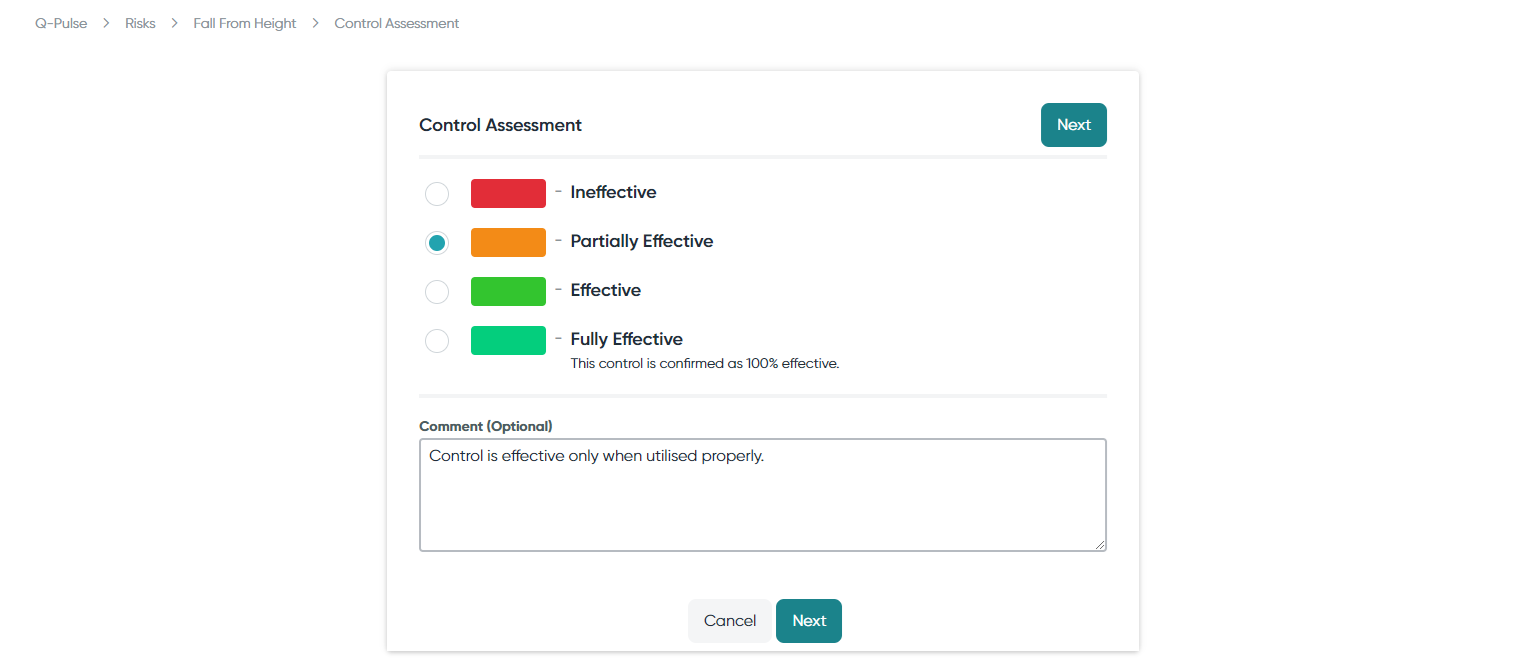
Task: Click the Next button beside Cancel
Action: click(x=809, y=621)
